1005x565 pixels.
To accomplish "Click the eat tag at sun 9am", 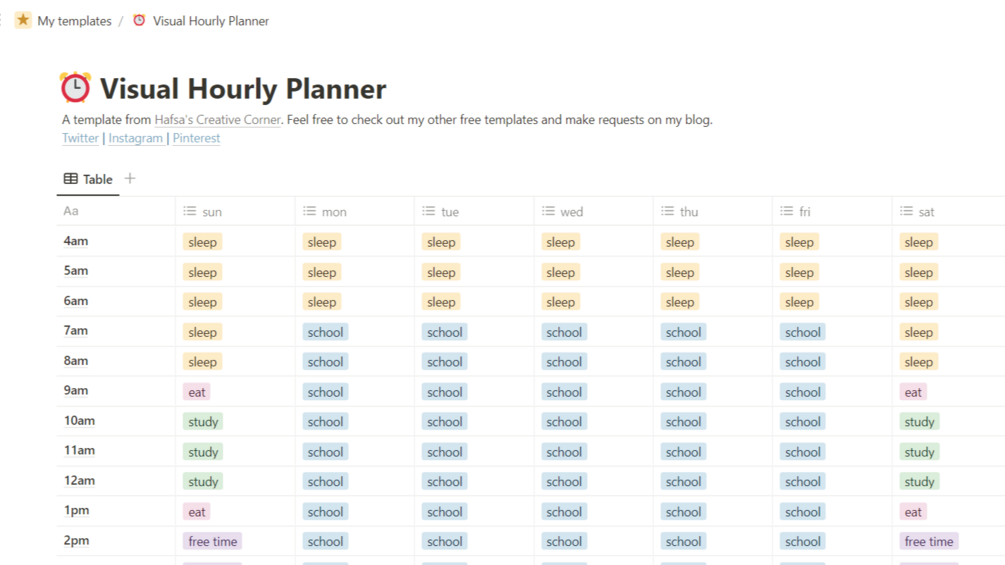I will coord(197,392).
